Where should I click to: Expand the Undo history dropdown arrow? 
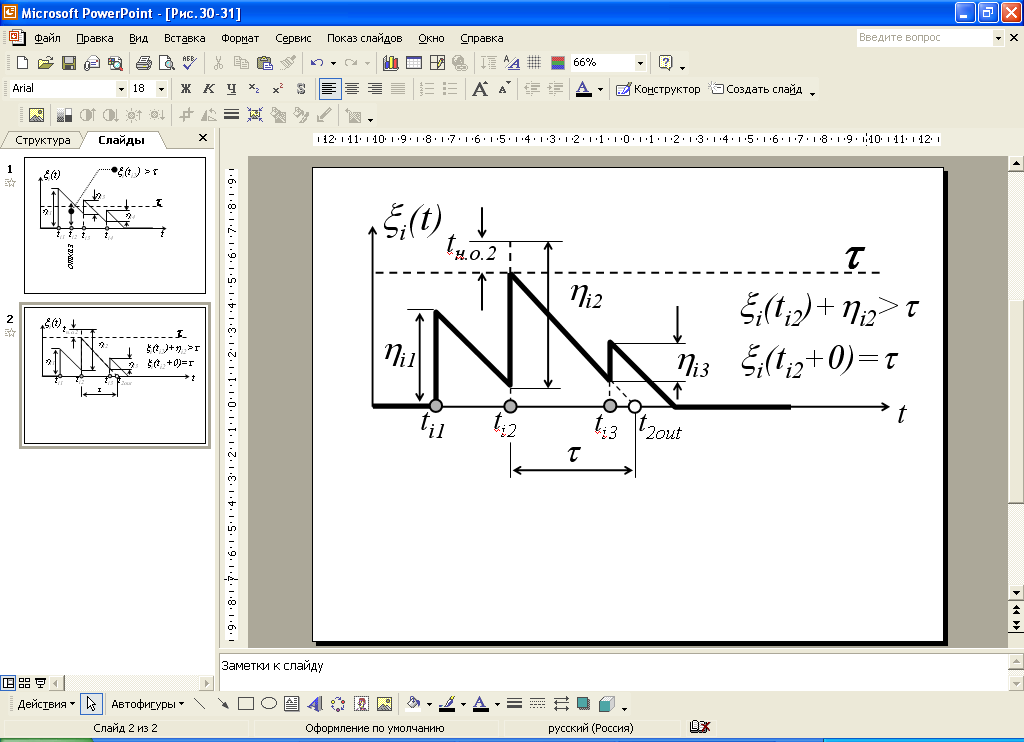[333, 63]
